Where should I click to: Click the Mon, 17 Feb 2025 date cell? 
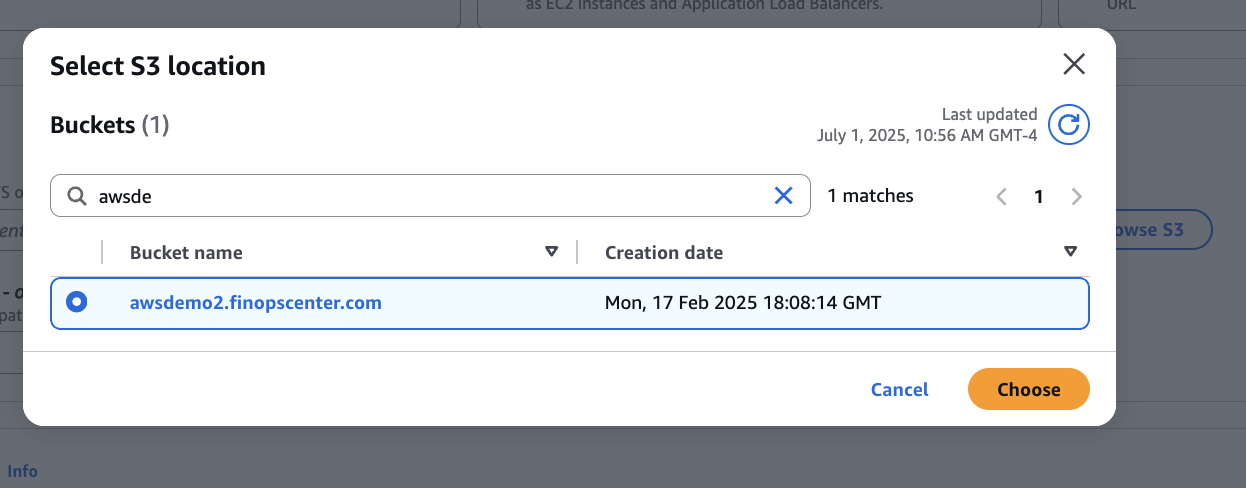point(742,302)
